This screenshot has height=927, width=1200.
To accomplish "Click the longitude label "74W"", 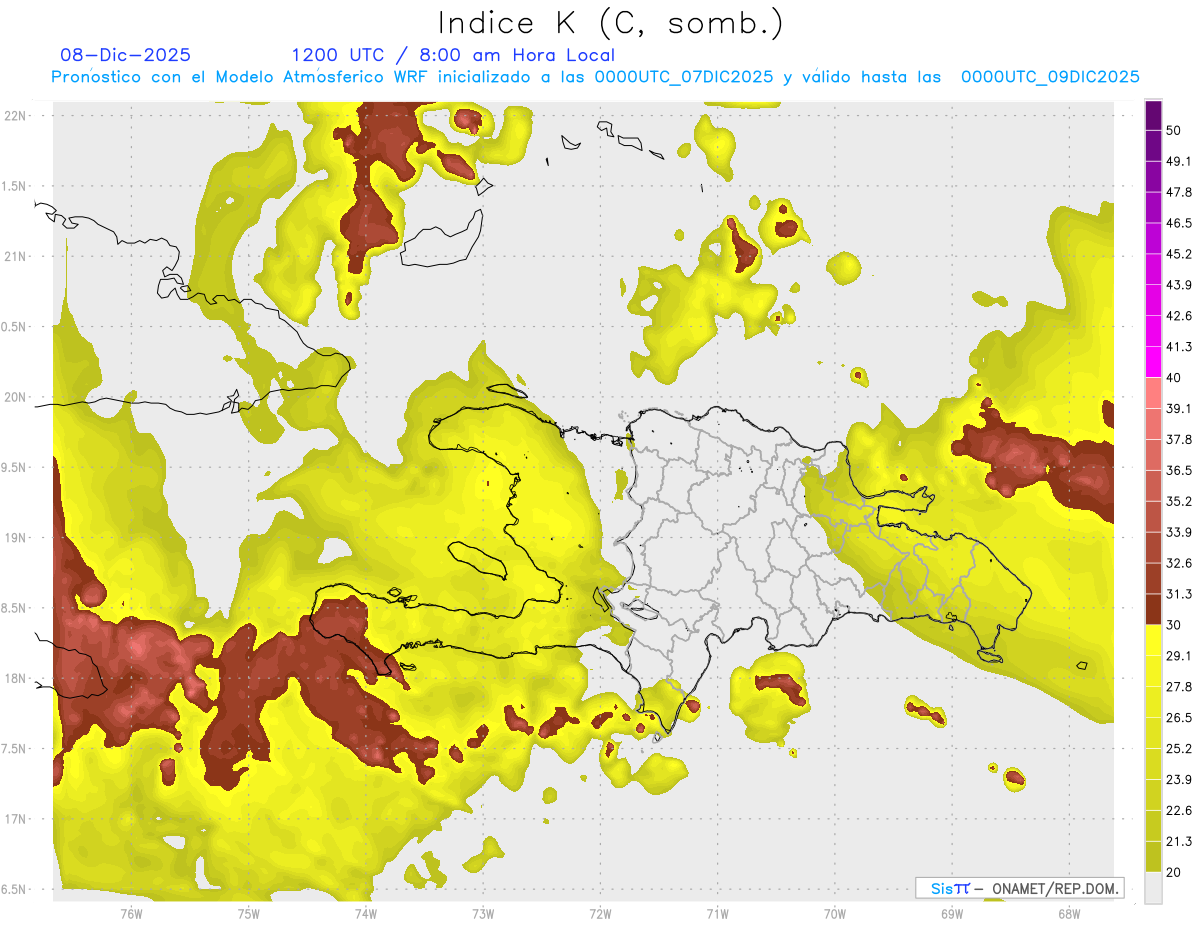I will (365, 912).
